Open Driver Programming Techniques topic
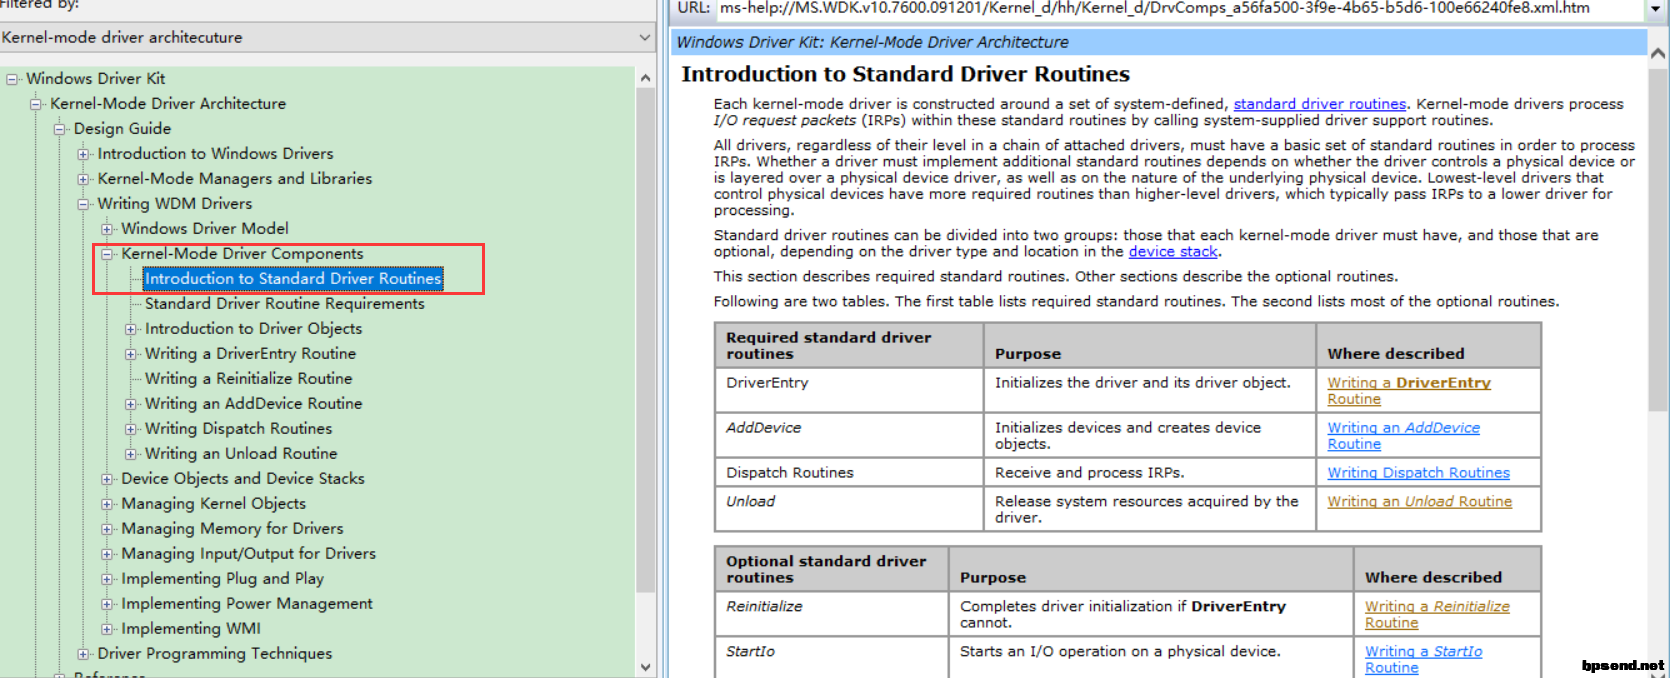The height and width of the screenshot is (678, 1670). (x=214, y=653)
